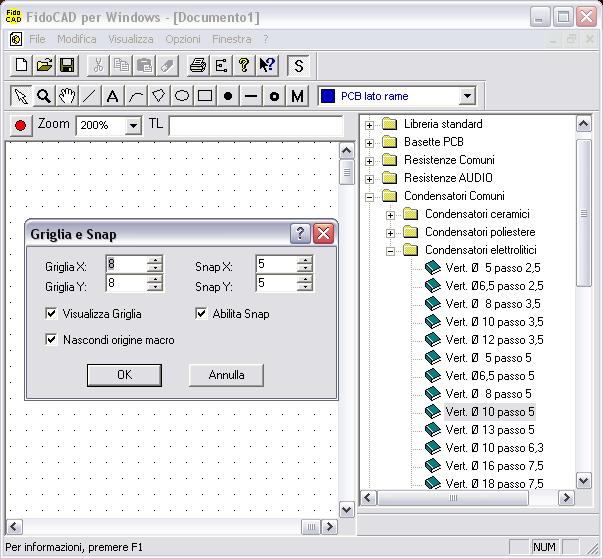
Task: Click the yellow question mark help icon
Action: [244, 65]
